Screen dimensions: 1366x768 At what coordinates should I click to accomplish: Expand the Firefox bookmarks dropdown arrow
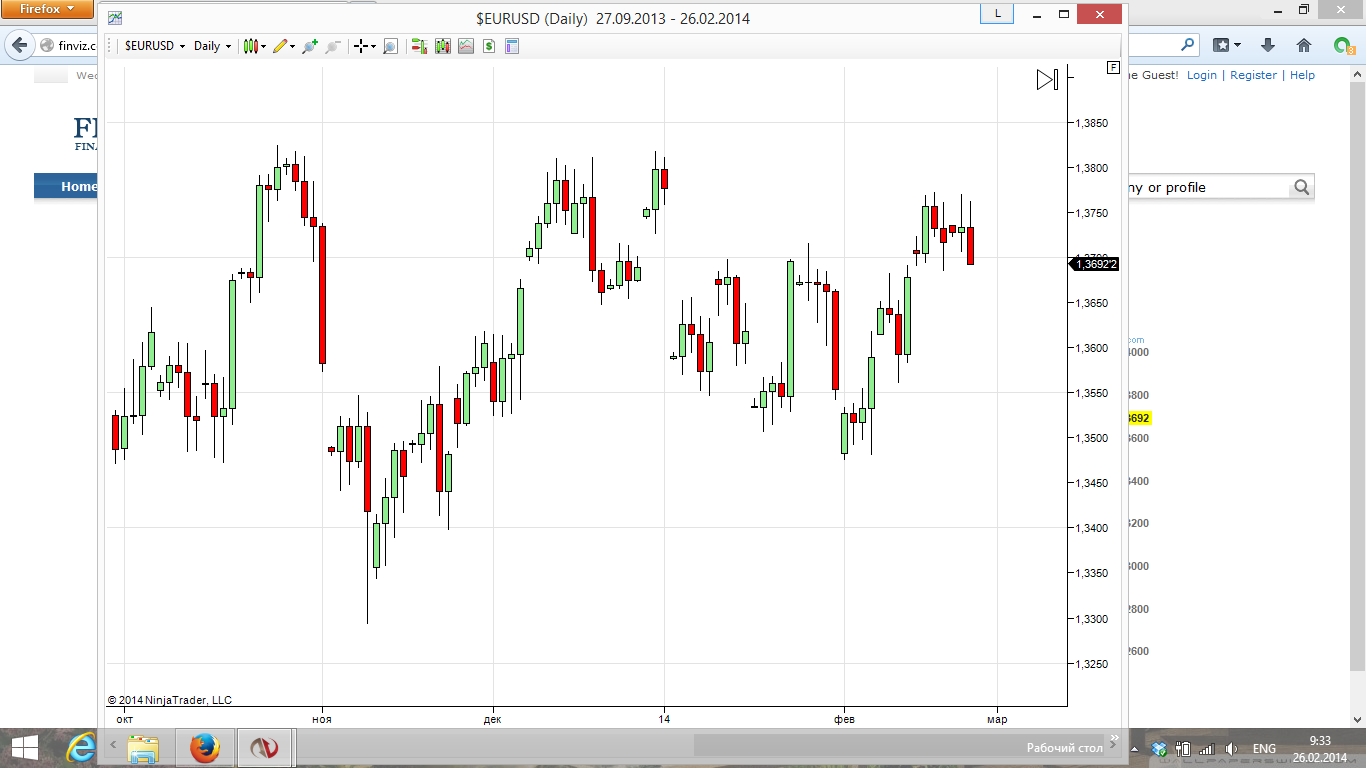click(1237, 45)
